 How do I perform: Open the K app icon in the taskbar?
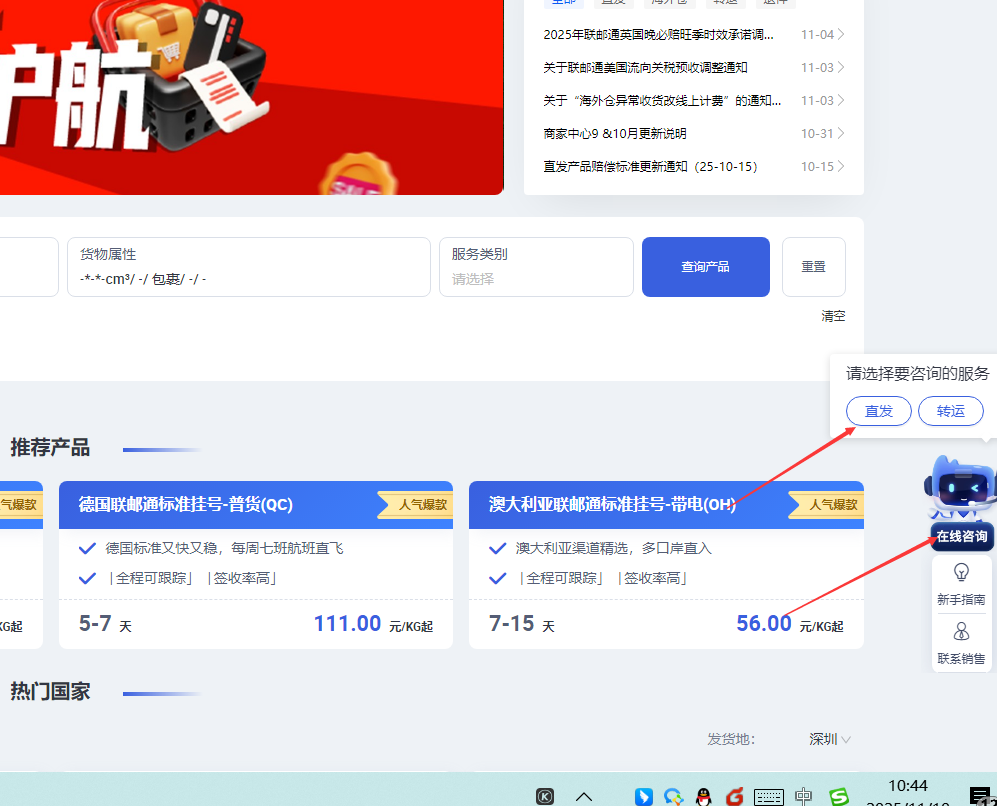(x=545, y=796)
